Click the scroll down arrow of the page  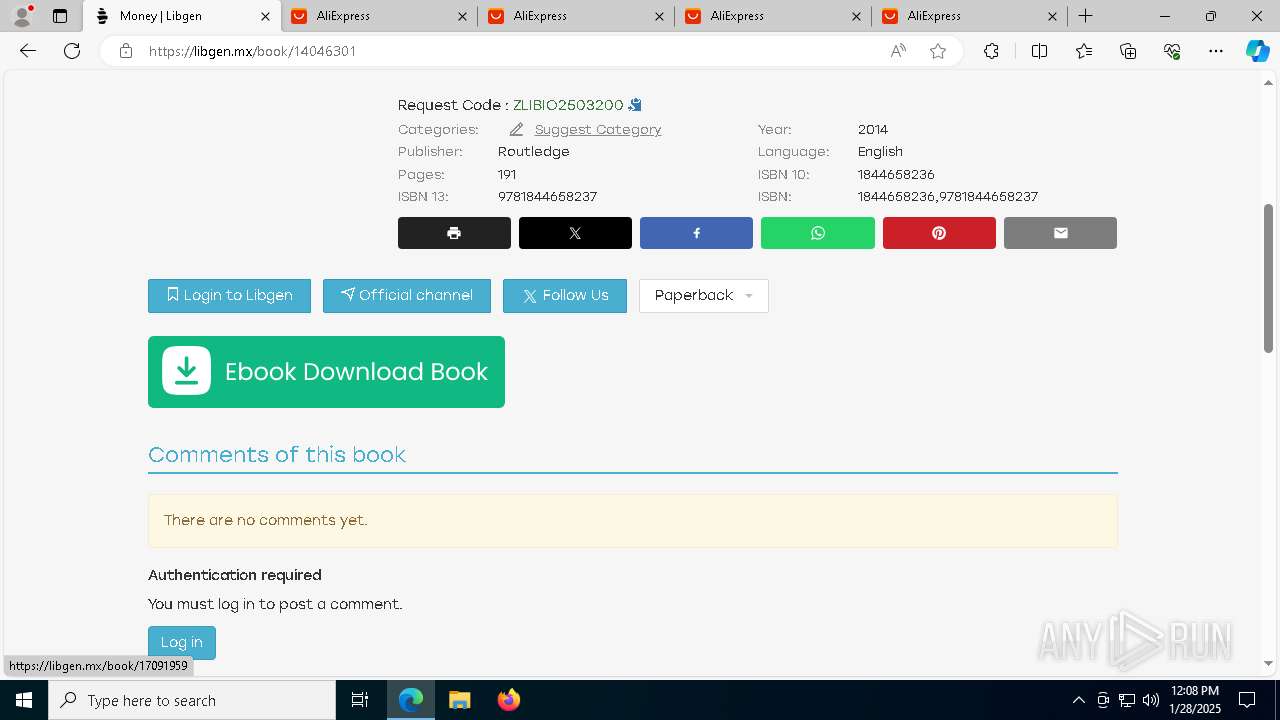(x=1268, y=663)
